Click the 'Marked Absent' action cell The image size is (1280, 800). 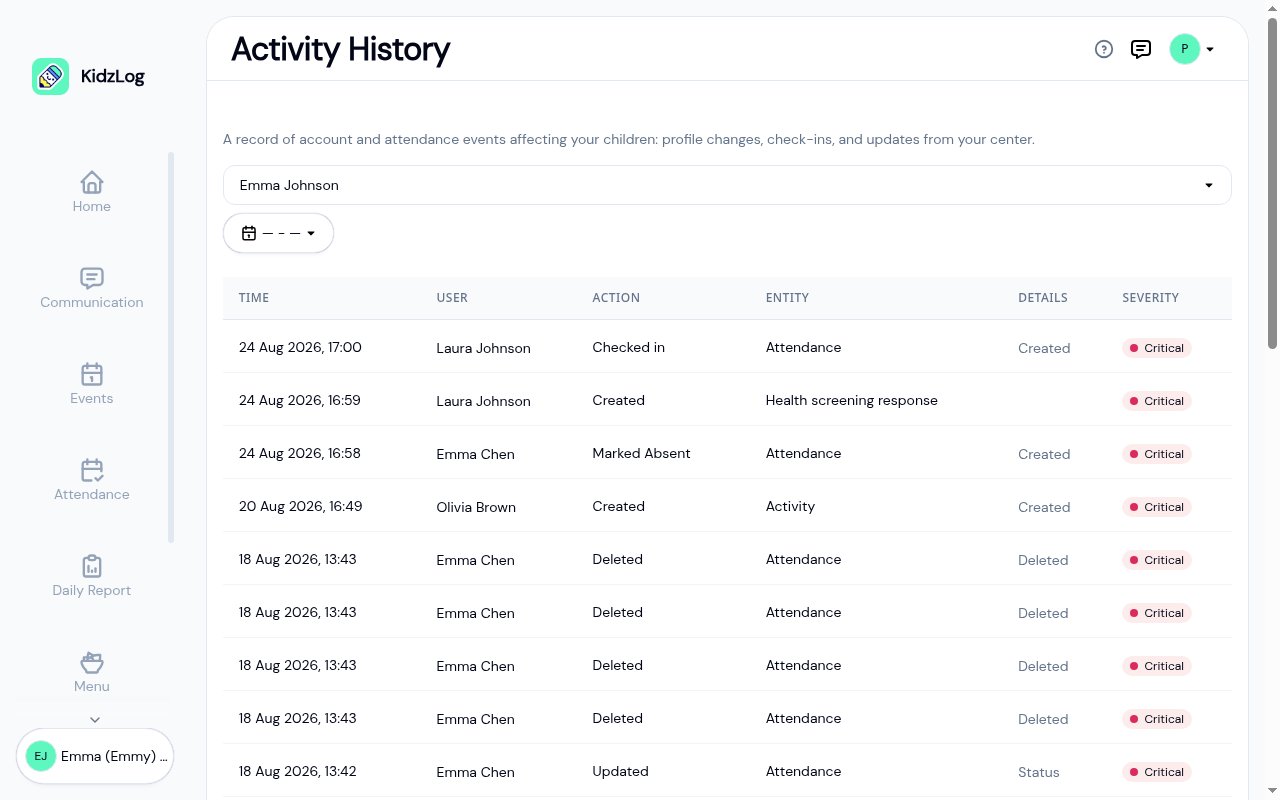click(x=641, y=454)
